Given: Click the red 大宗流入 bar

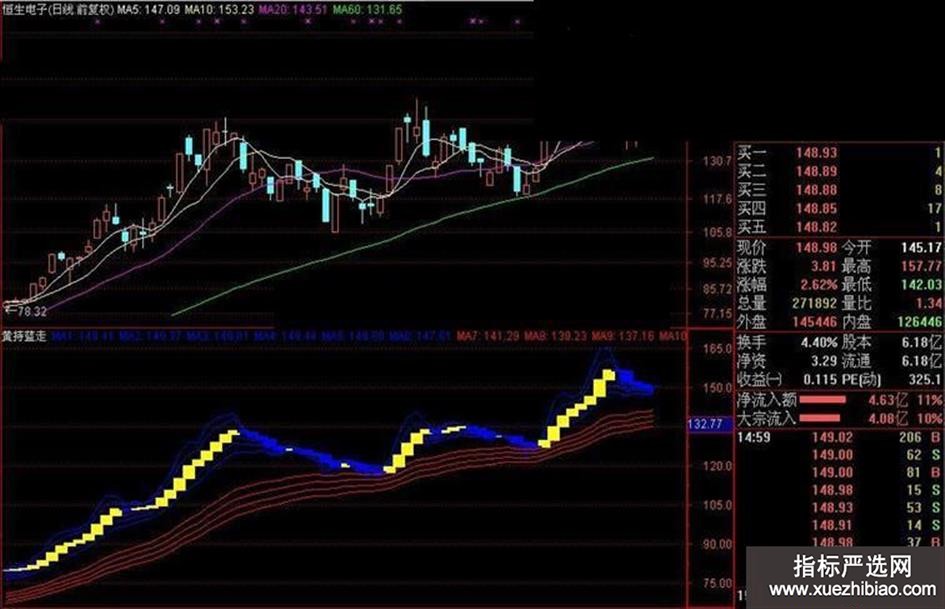Looking at the screenshot, I should [819, 418].
